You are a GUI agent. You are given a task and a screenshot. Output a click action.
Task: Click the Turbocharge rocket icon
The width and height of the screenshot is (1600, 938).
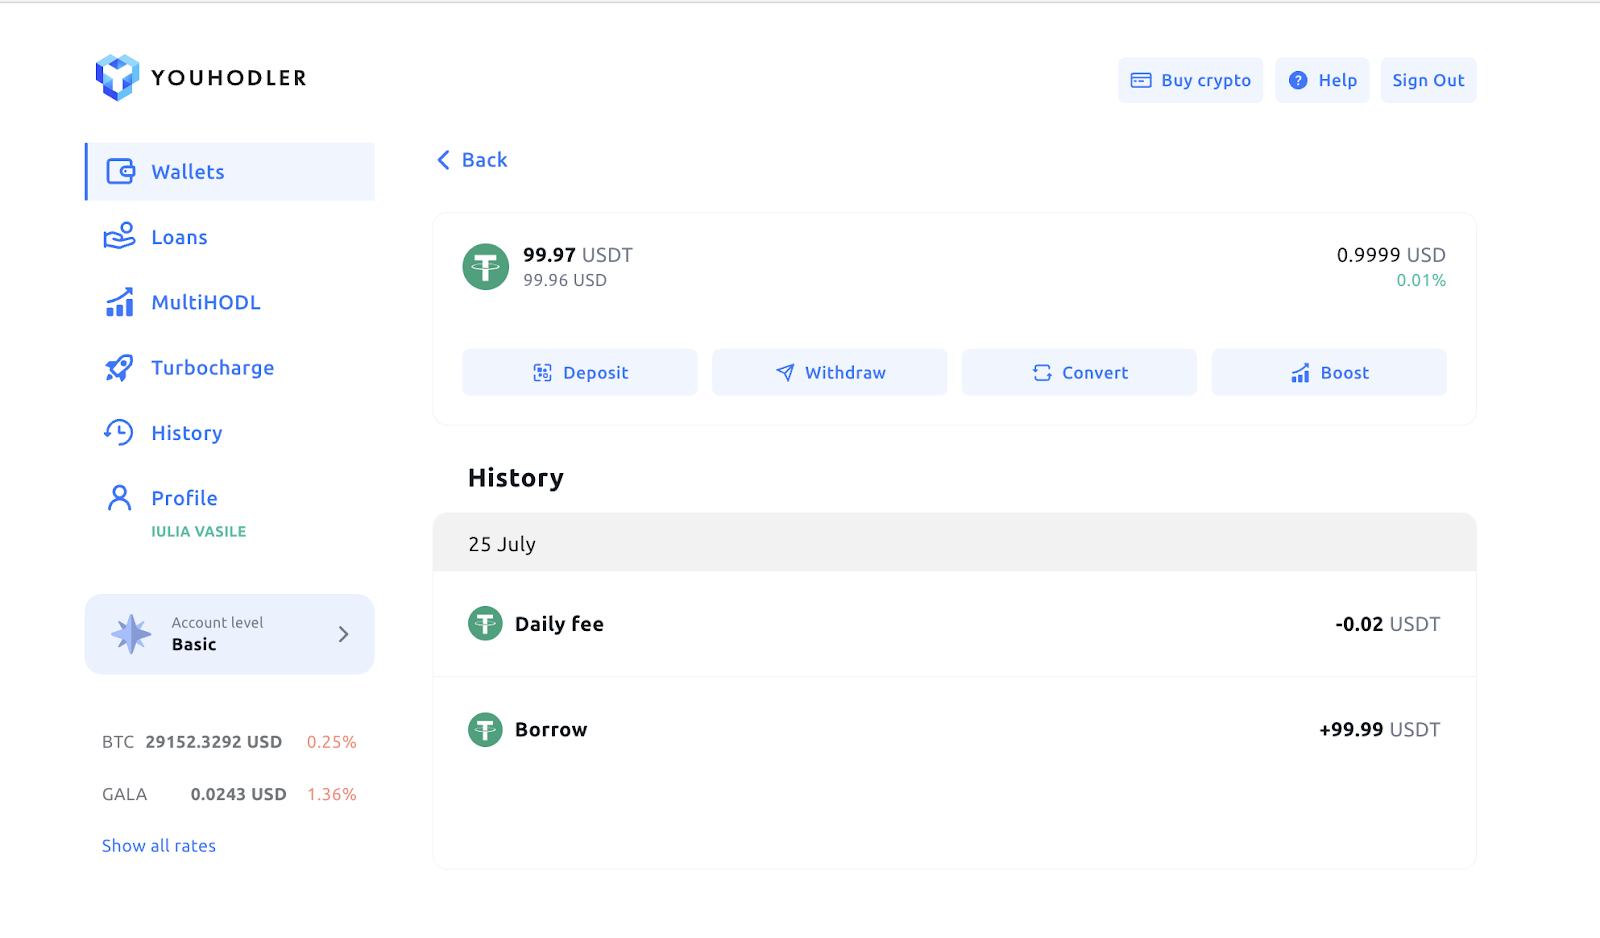coord(119,368)
